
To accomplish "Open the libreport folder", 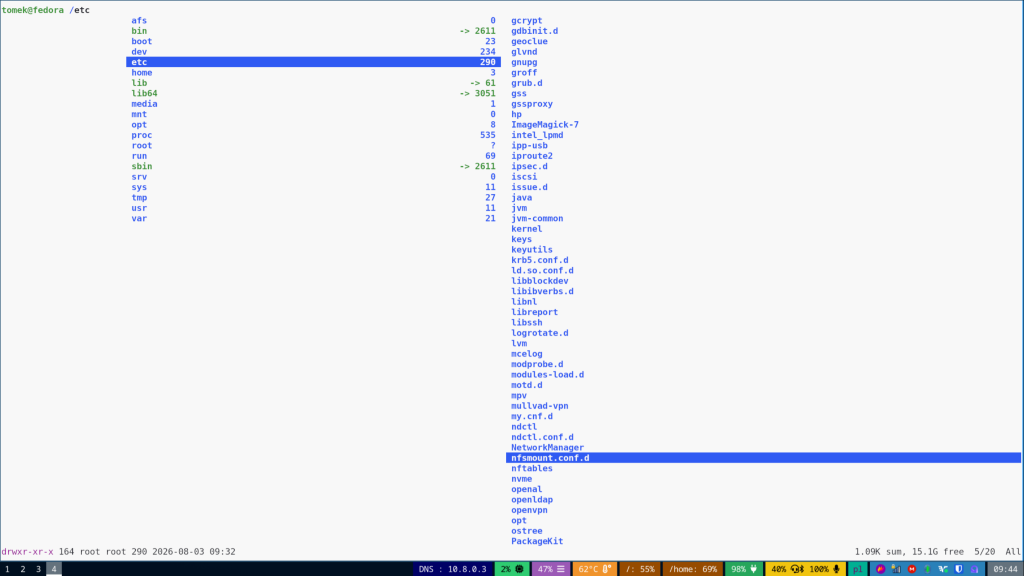I will coord(534,312).
